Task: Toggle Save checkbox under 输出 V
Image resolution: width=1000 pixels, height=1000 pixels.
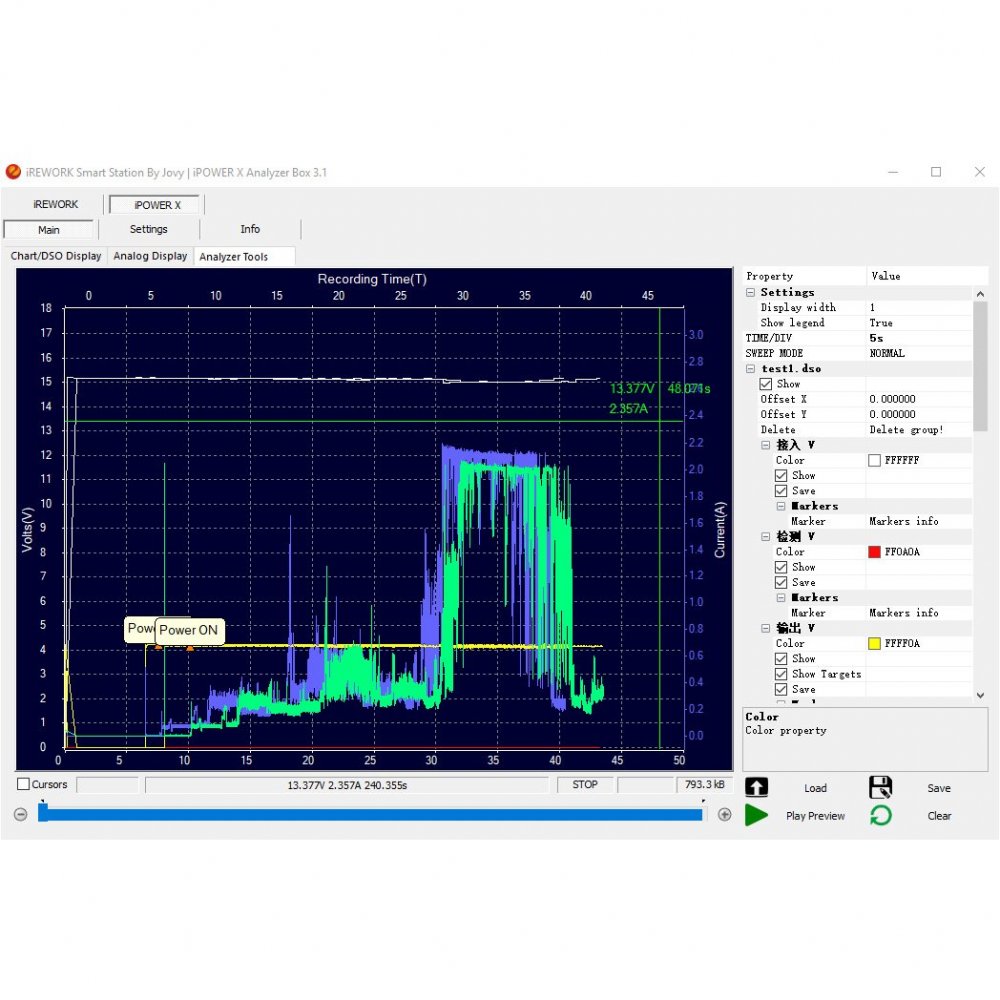Action: [781, 689]
